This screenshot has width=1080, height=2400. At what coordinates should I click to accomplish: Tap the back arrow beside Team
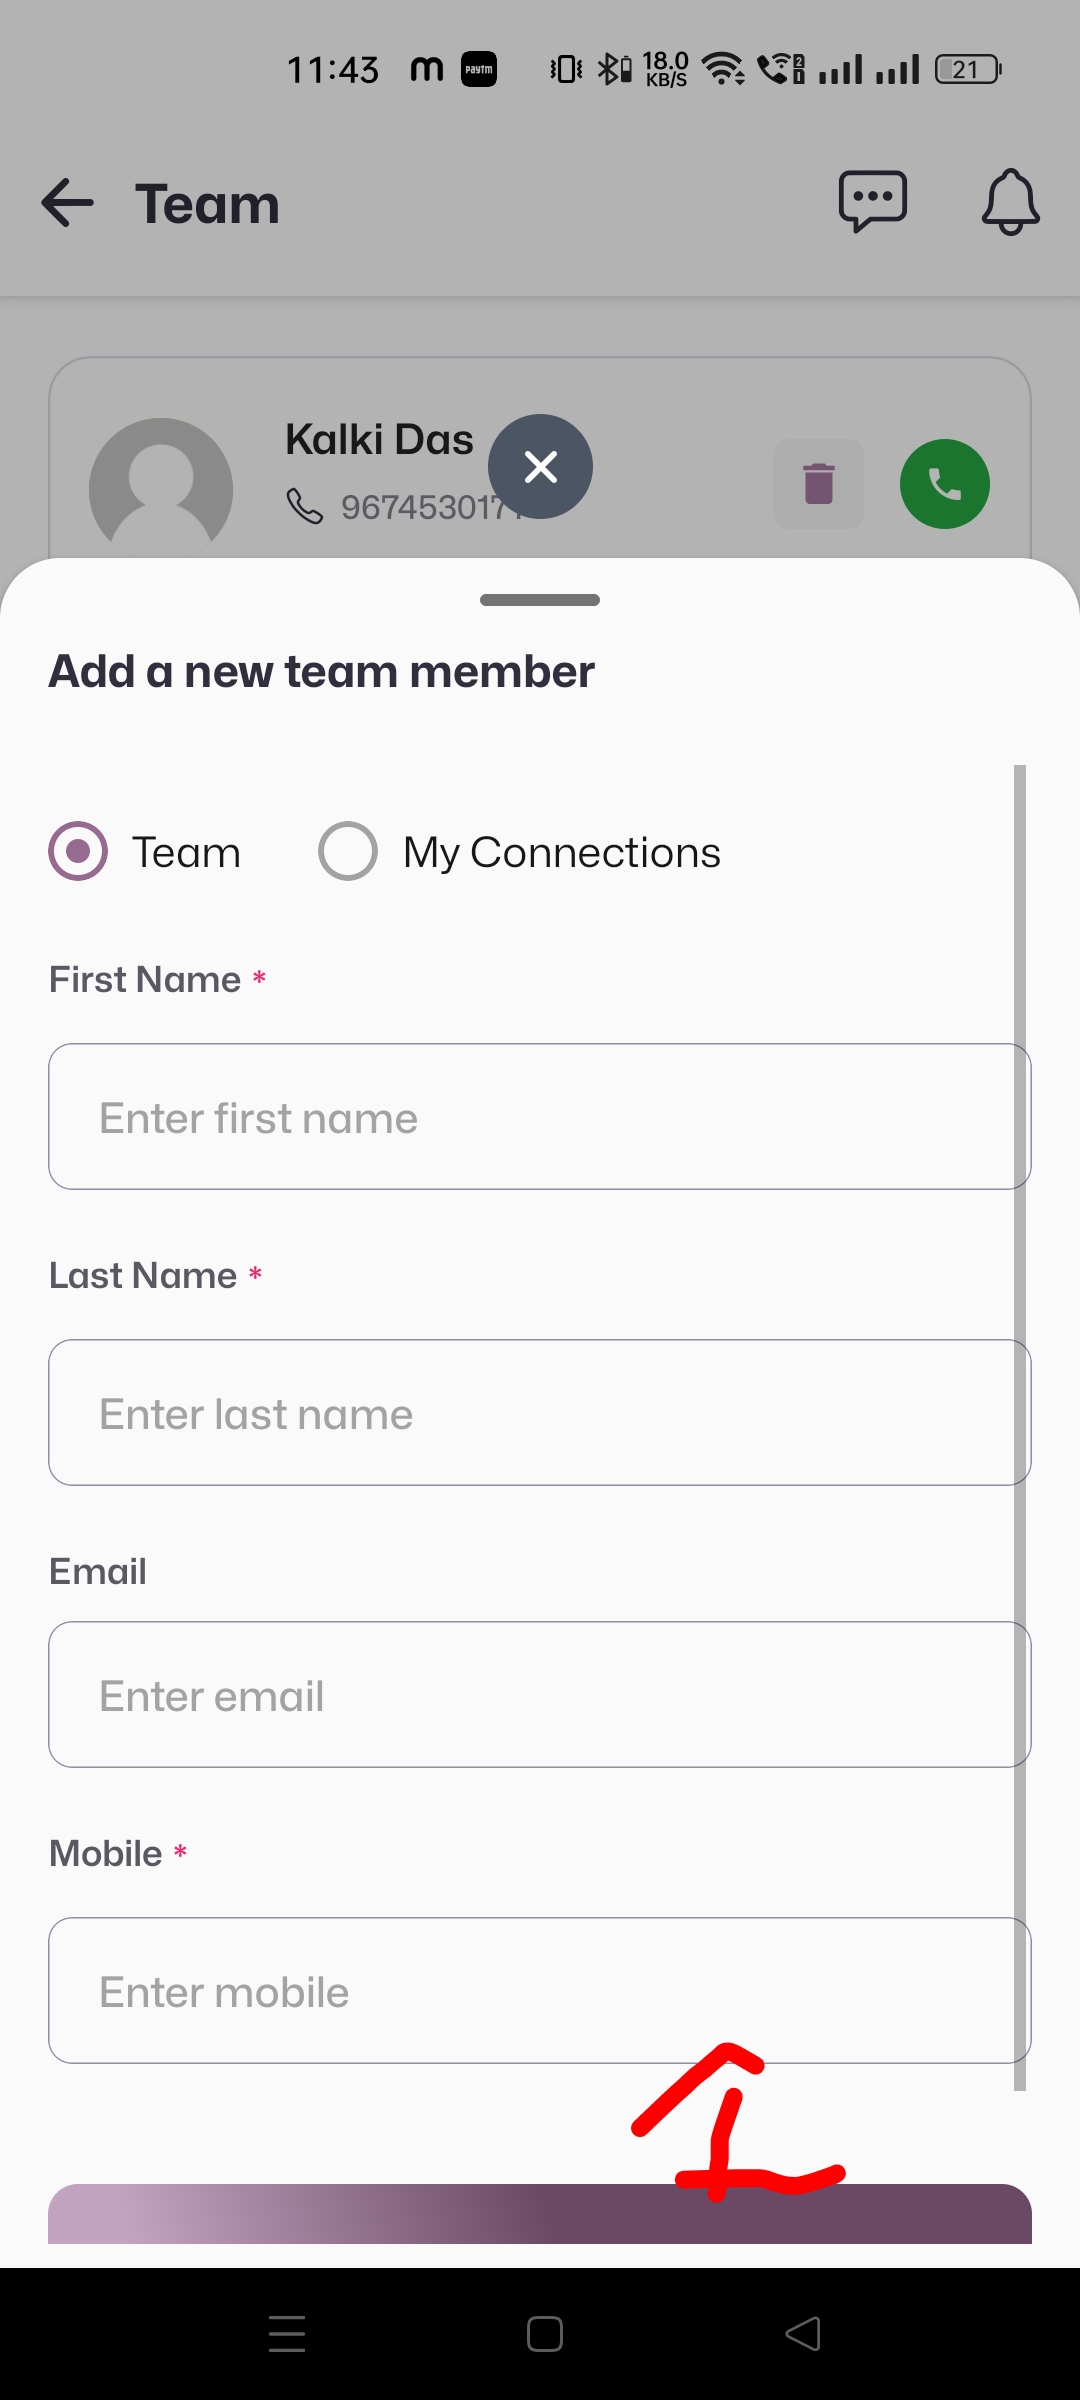pyautogui.click(x=67, y=203)
